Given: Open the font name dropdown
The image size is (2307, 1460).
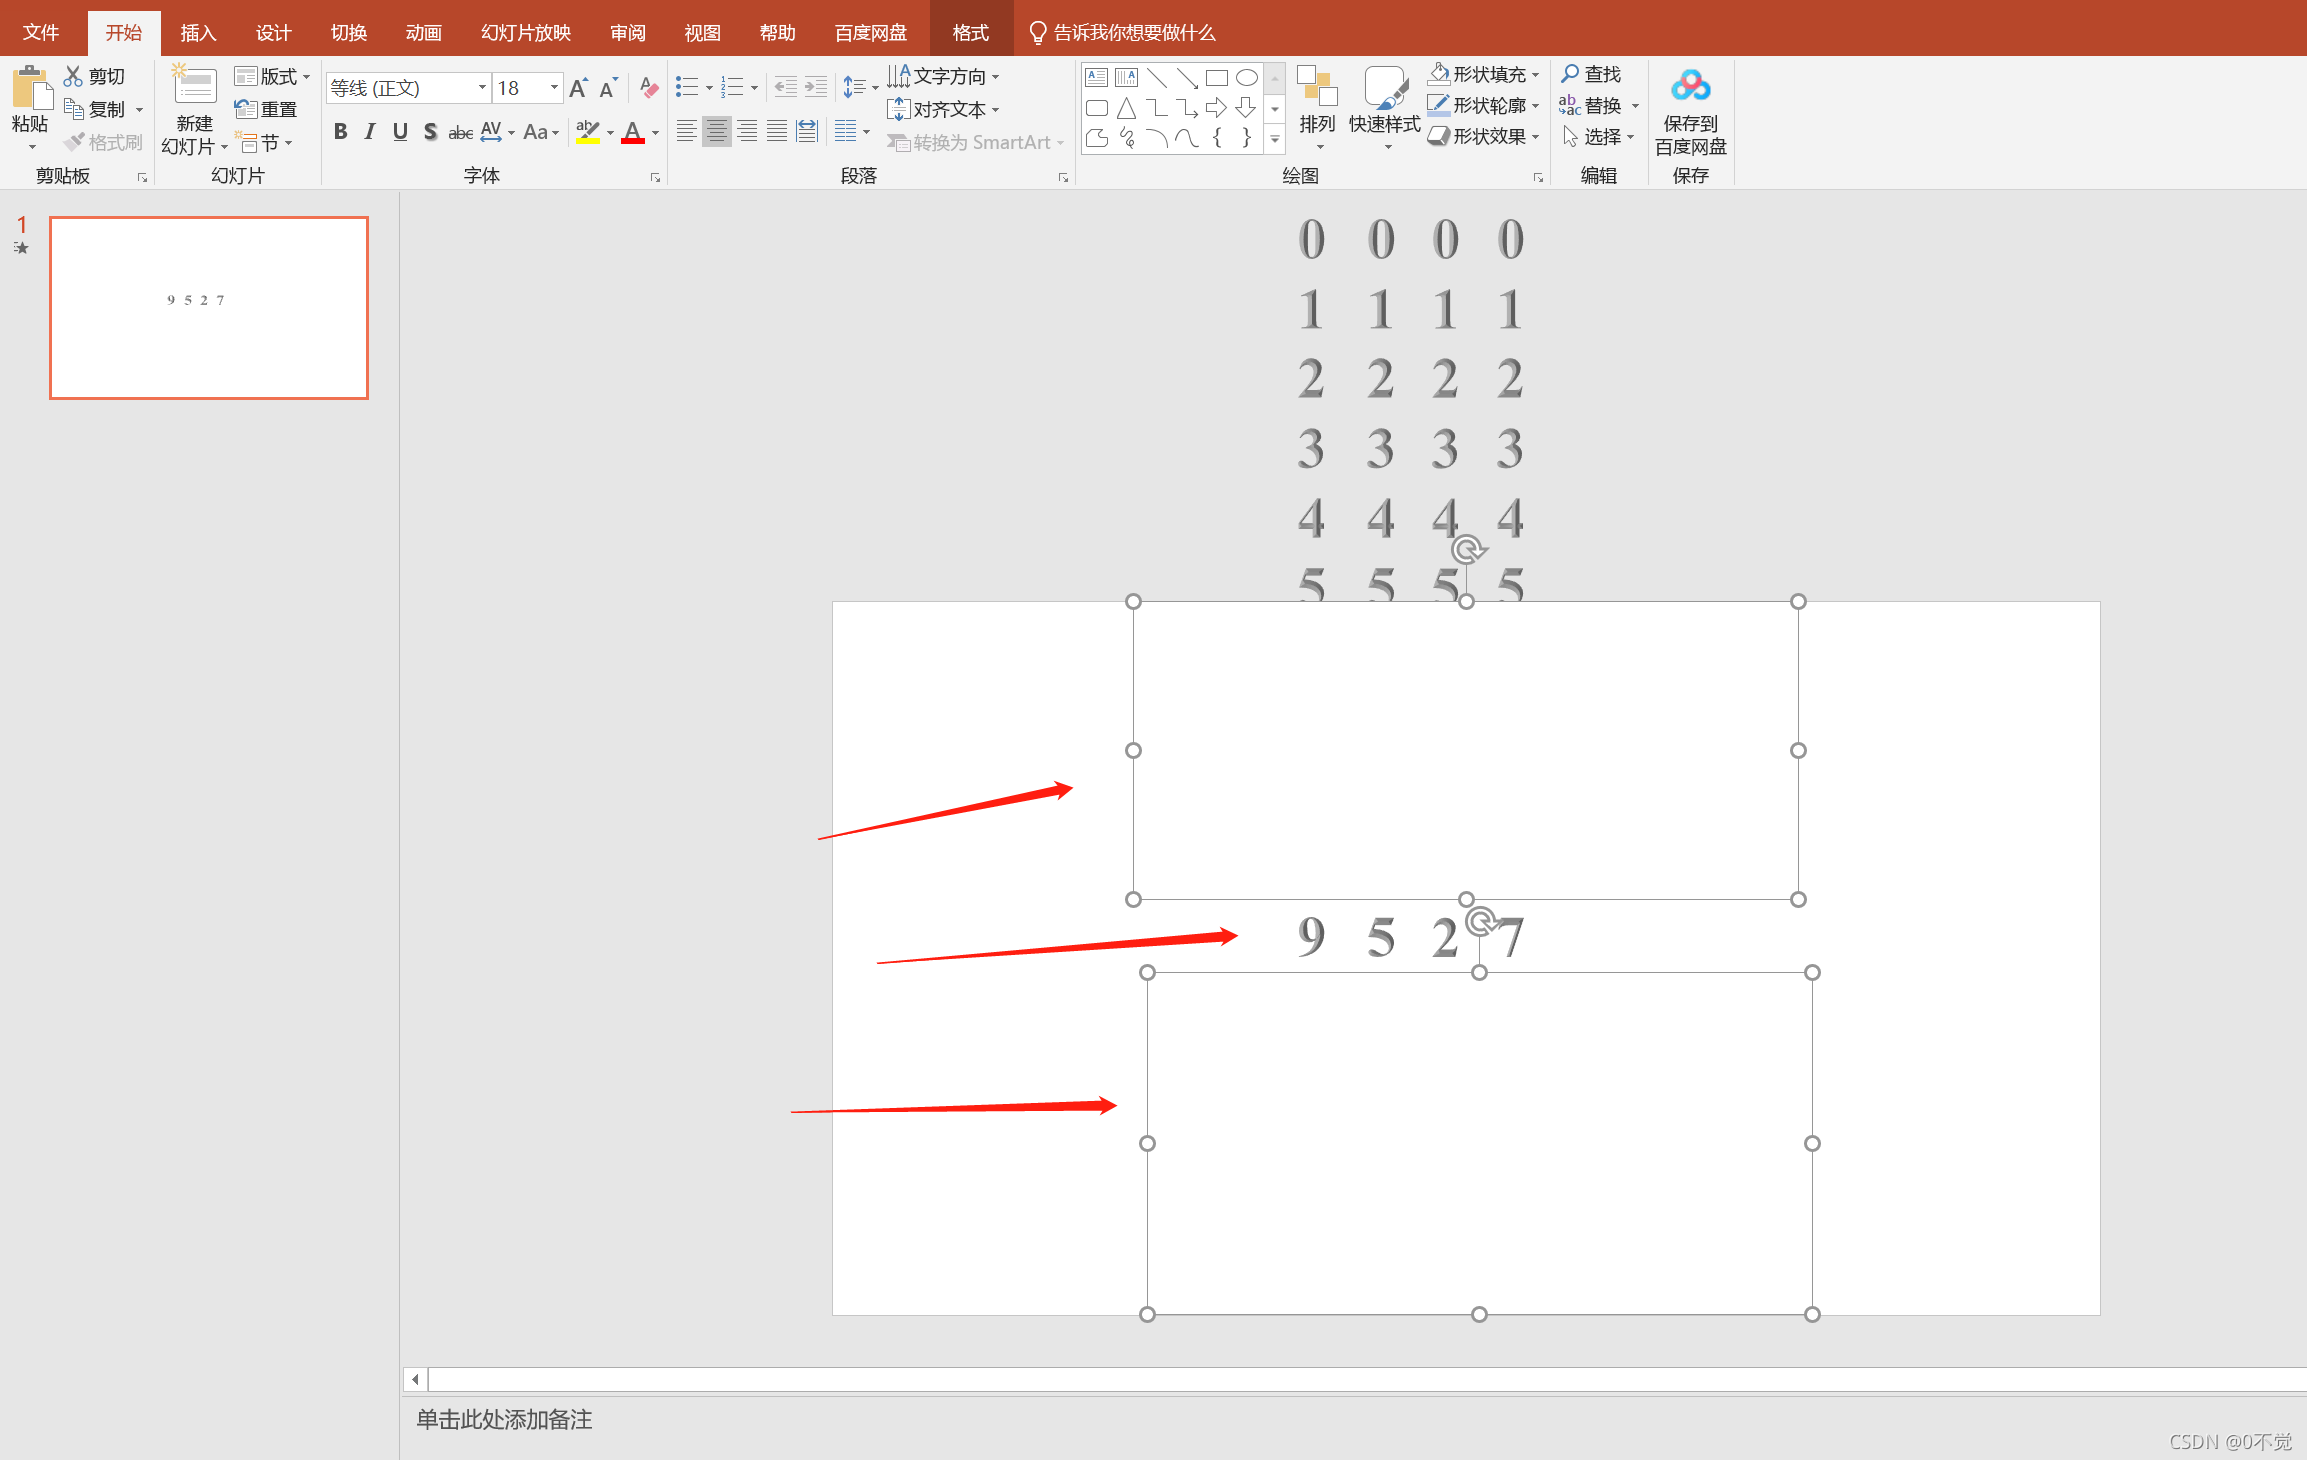Looking at the screenshot, I should 482,88.
